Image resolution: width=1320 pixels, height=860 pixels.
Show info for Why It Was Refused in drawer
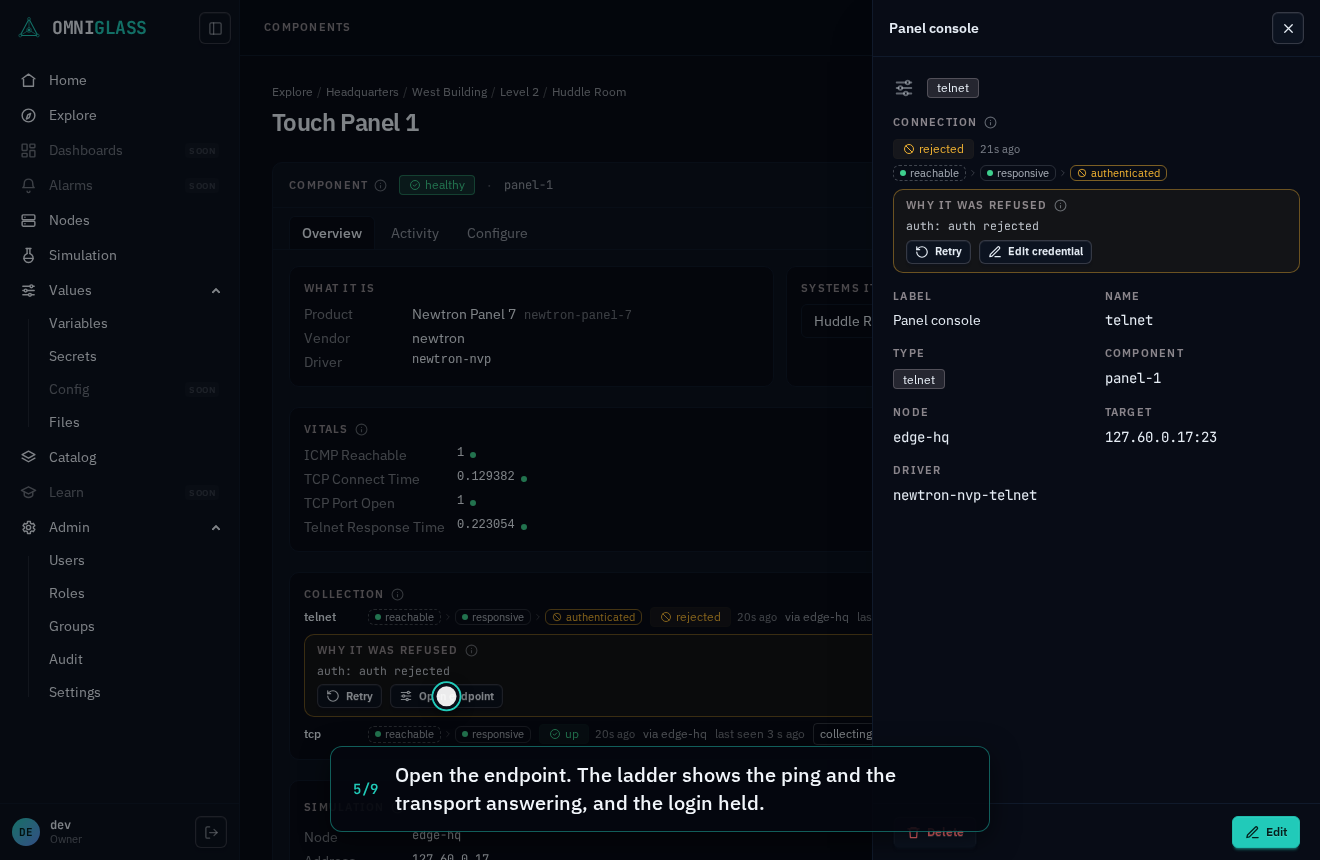1060,205
